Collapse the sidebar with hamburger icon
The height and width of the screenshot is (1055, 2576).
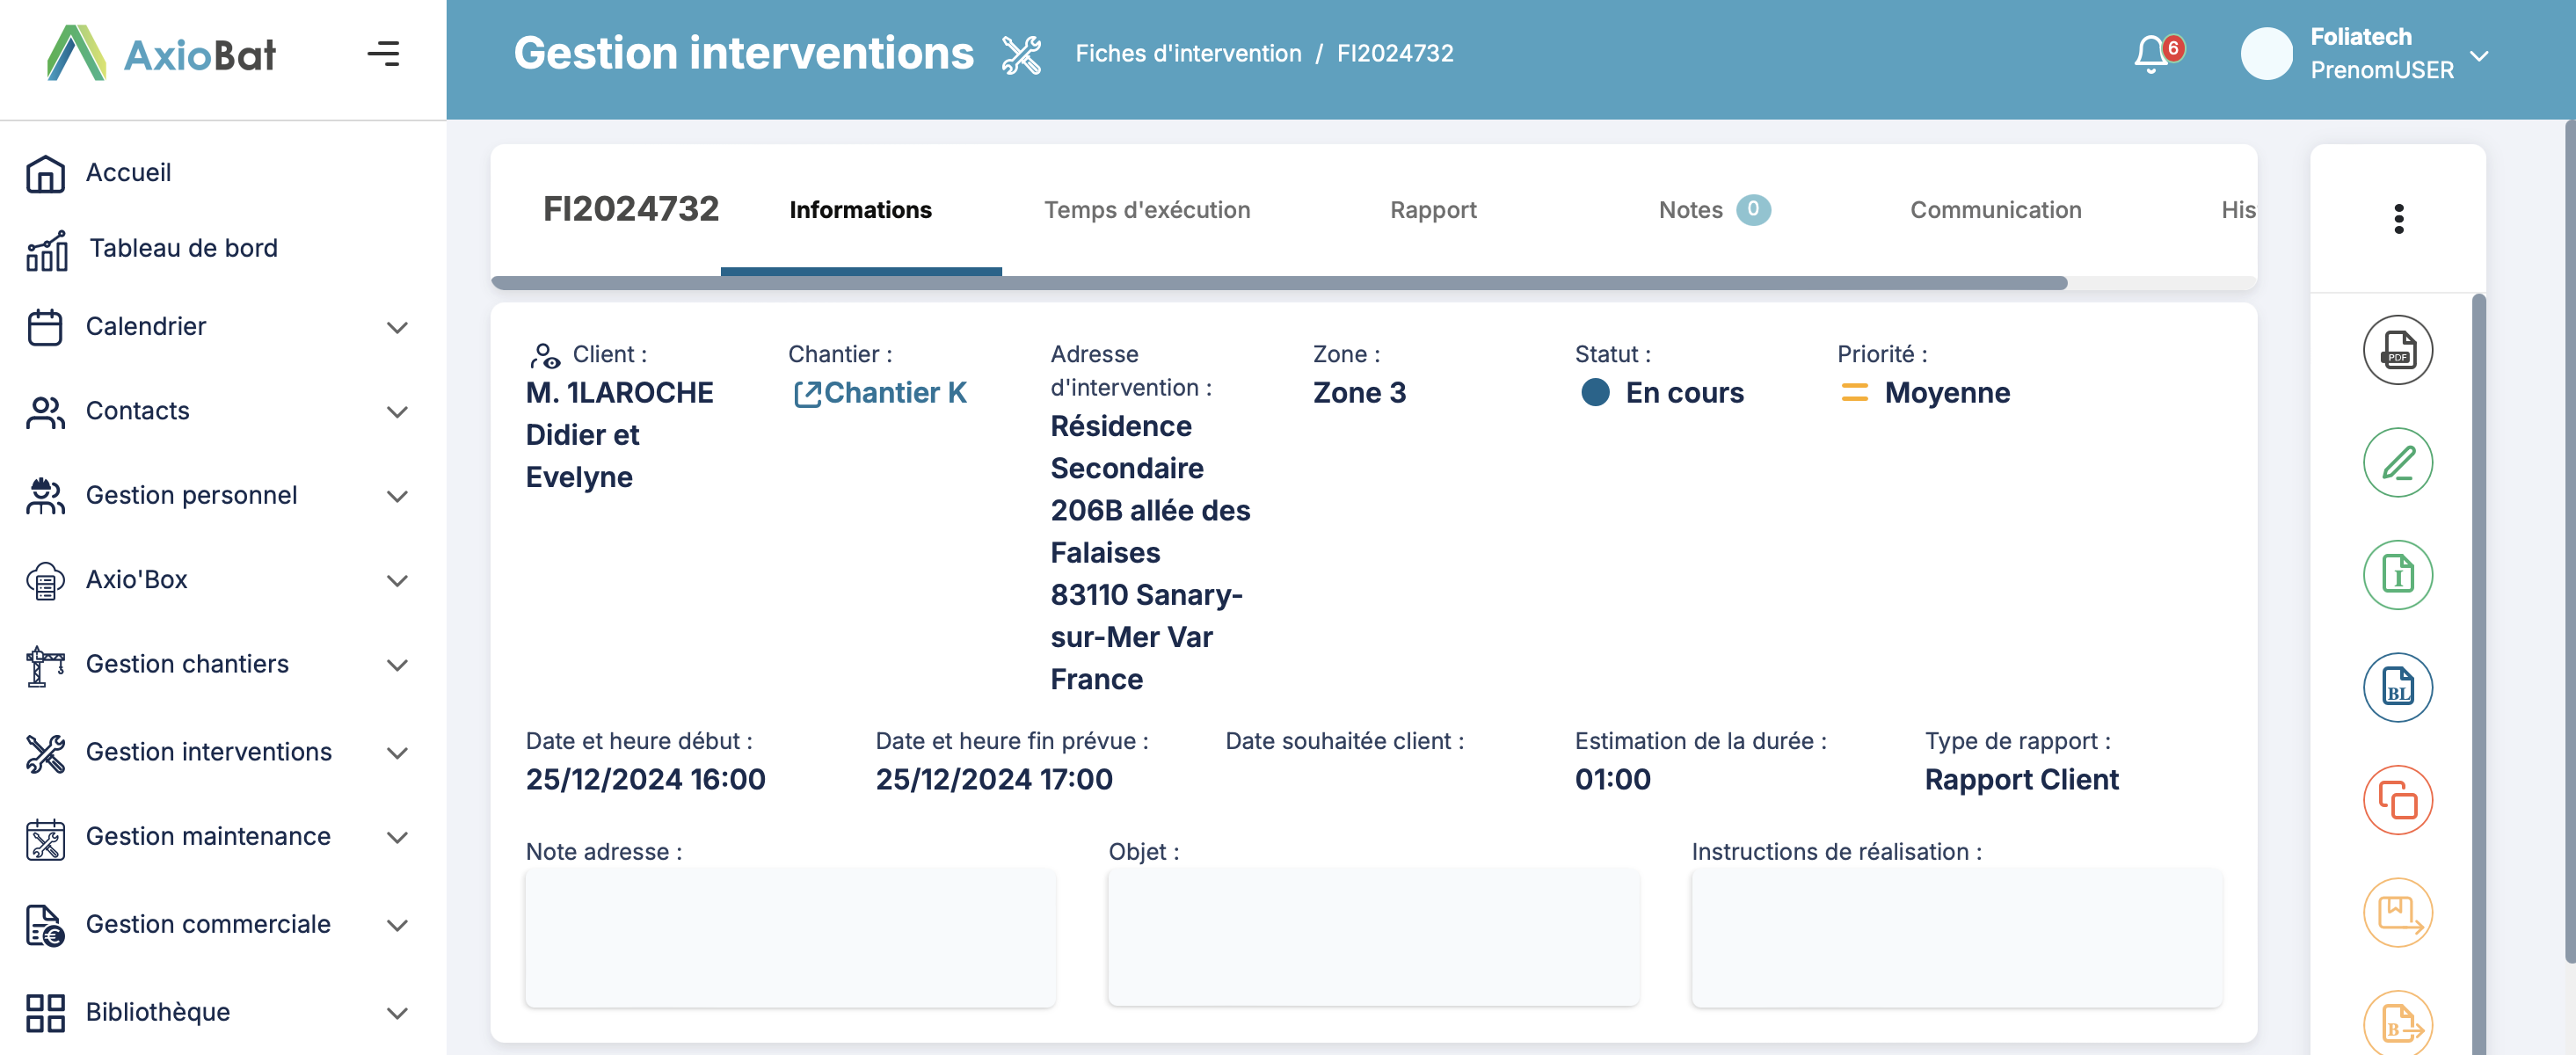click(383, 54)
